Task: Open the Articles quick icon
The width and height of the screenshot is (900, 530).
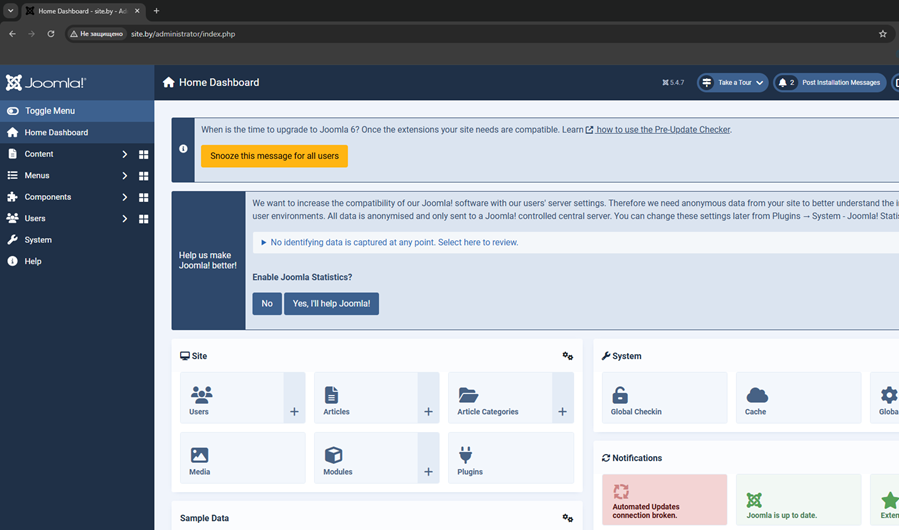Action: (x=366, y=398)
